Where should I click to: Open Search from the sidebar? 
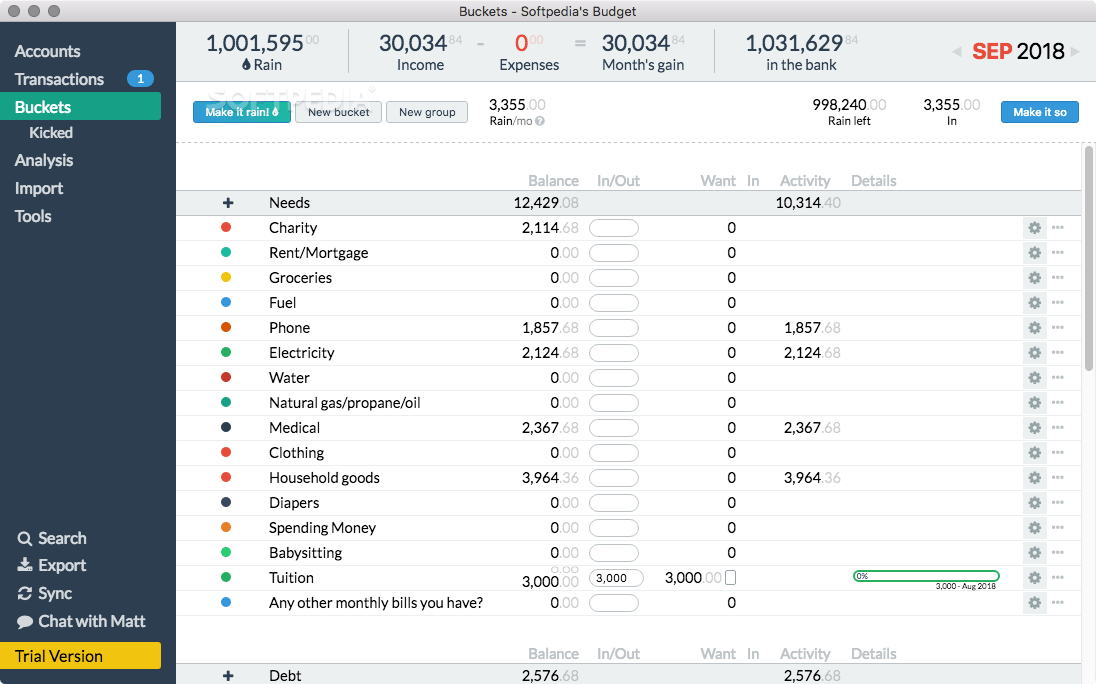[x=52, y=539]
